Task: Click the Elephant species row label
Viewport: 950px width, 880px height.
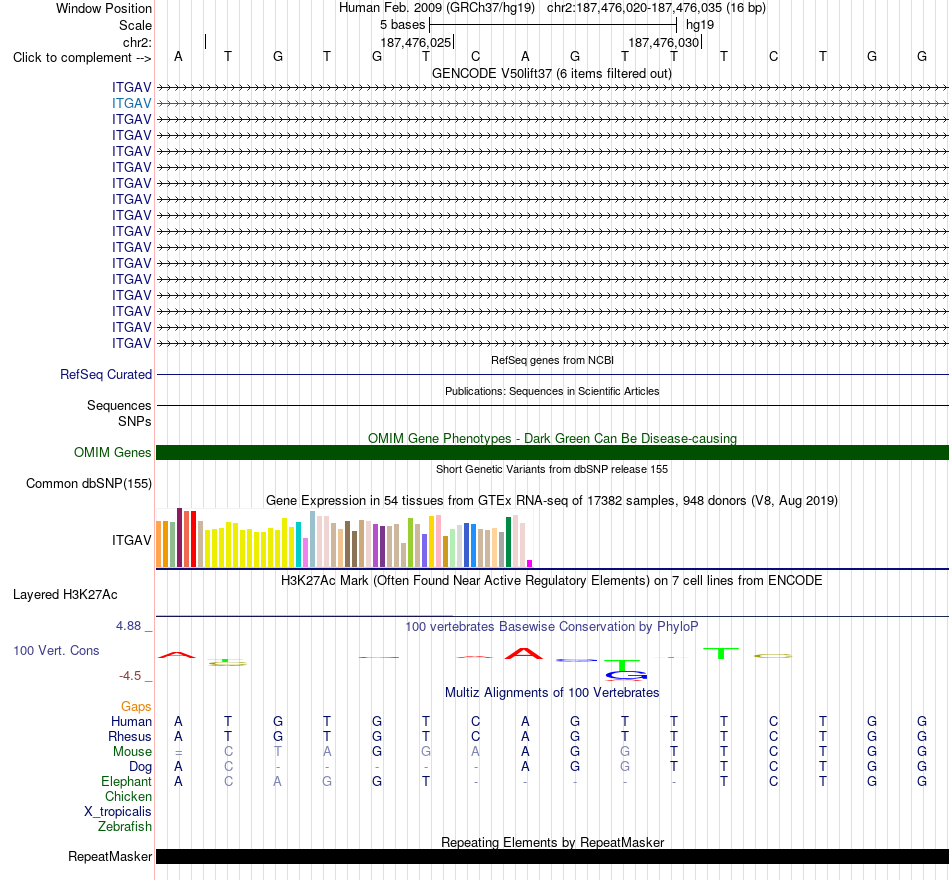Action: (x=127, y=781)
